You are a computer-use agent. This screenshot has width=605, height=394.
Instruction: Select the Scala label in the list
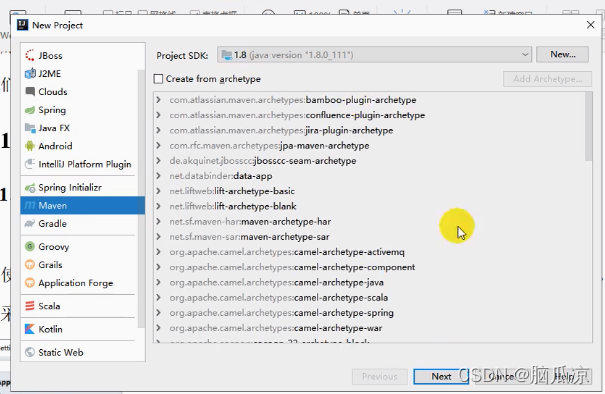click(49, 306)
